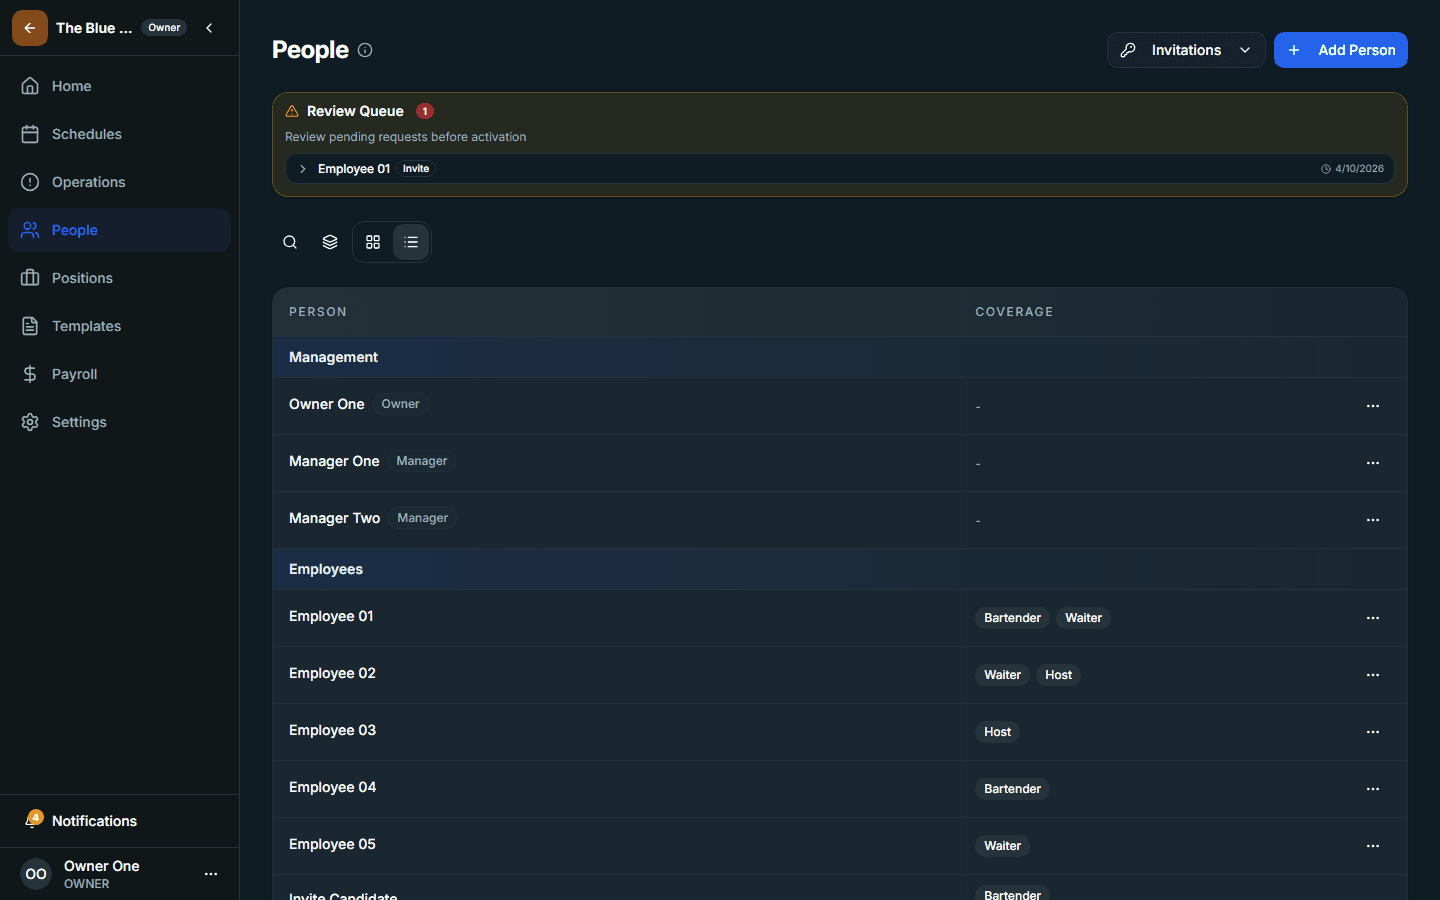Click the orange back arrow workspace icon

[x=30, y=28]
